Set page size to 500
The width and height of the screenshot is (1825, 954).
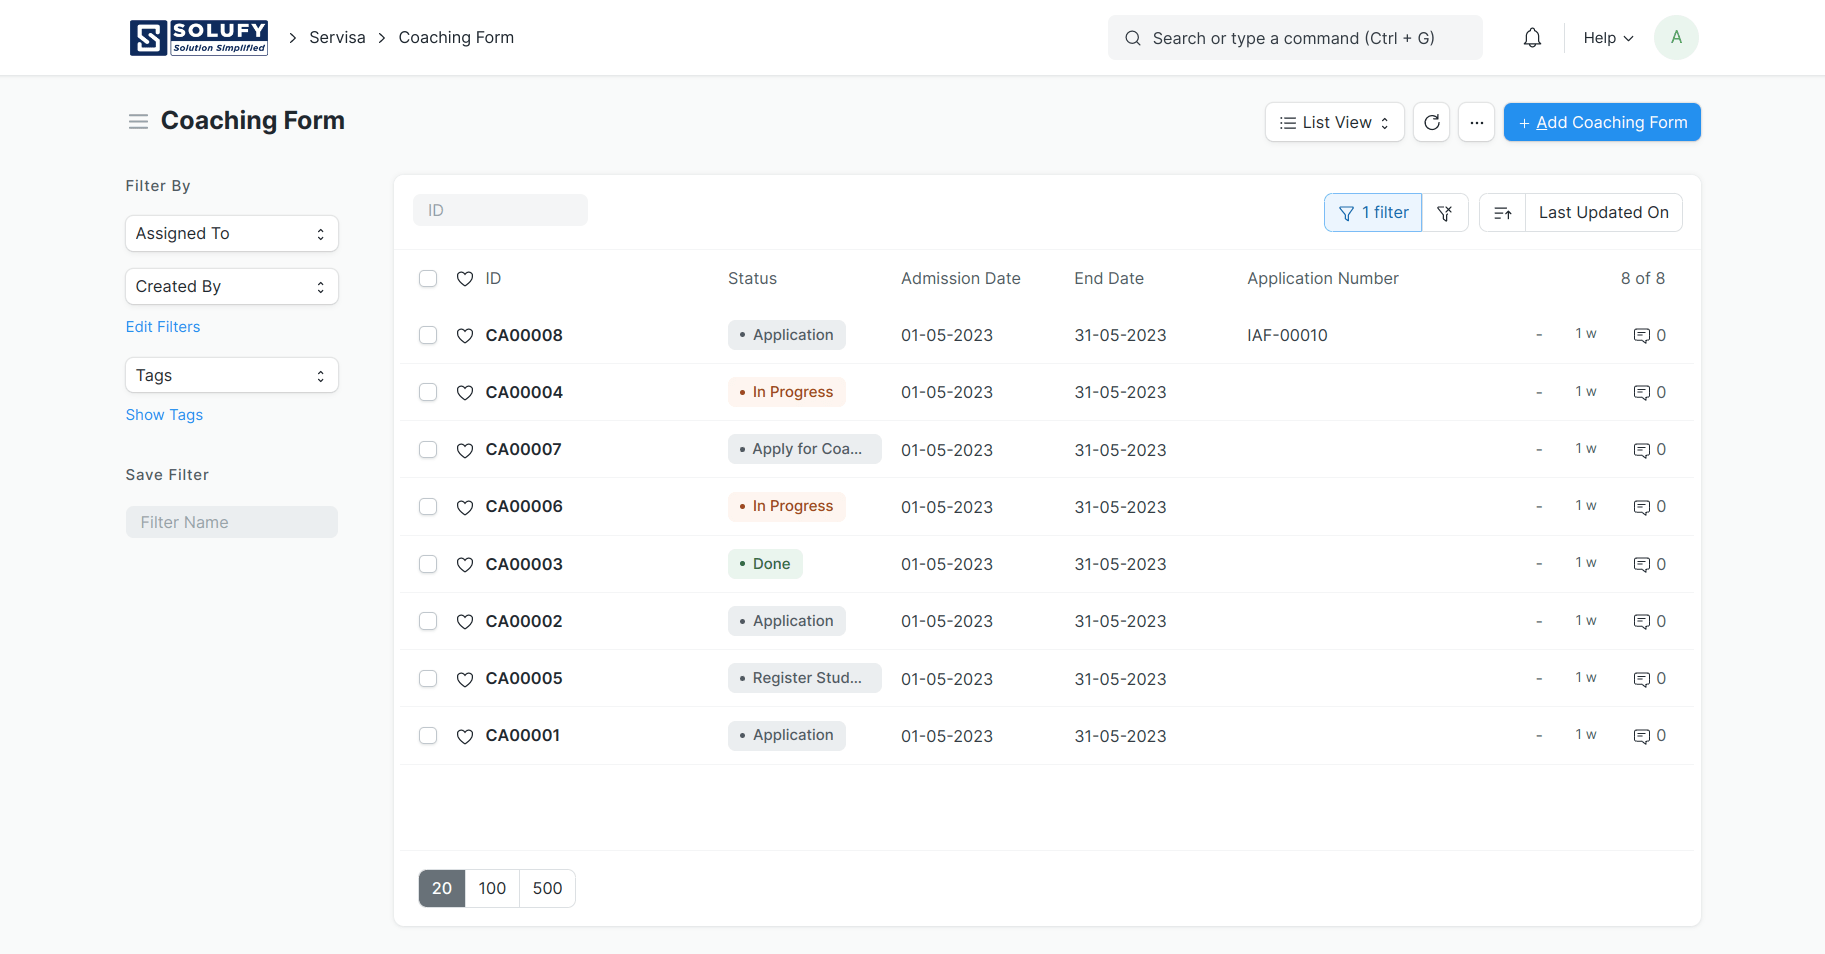click(x=547, y=888)
